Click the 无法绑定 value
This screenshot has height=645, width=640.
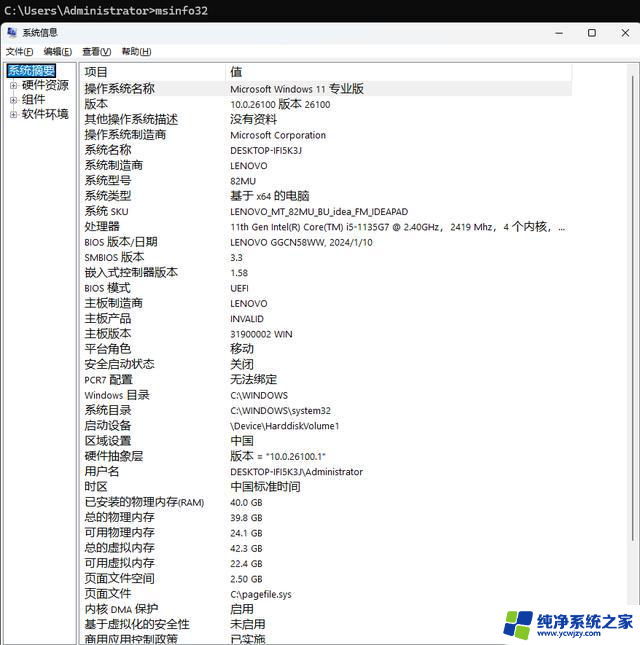tap(253, 379)
